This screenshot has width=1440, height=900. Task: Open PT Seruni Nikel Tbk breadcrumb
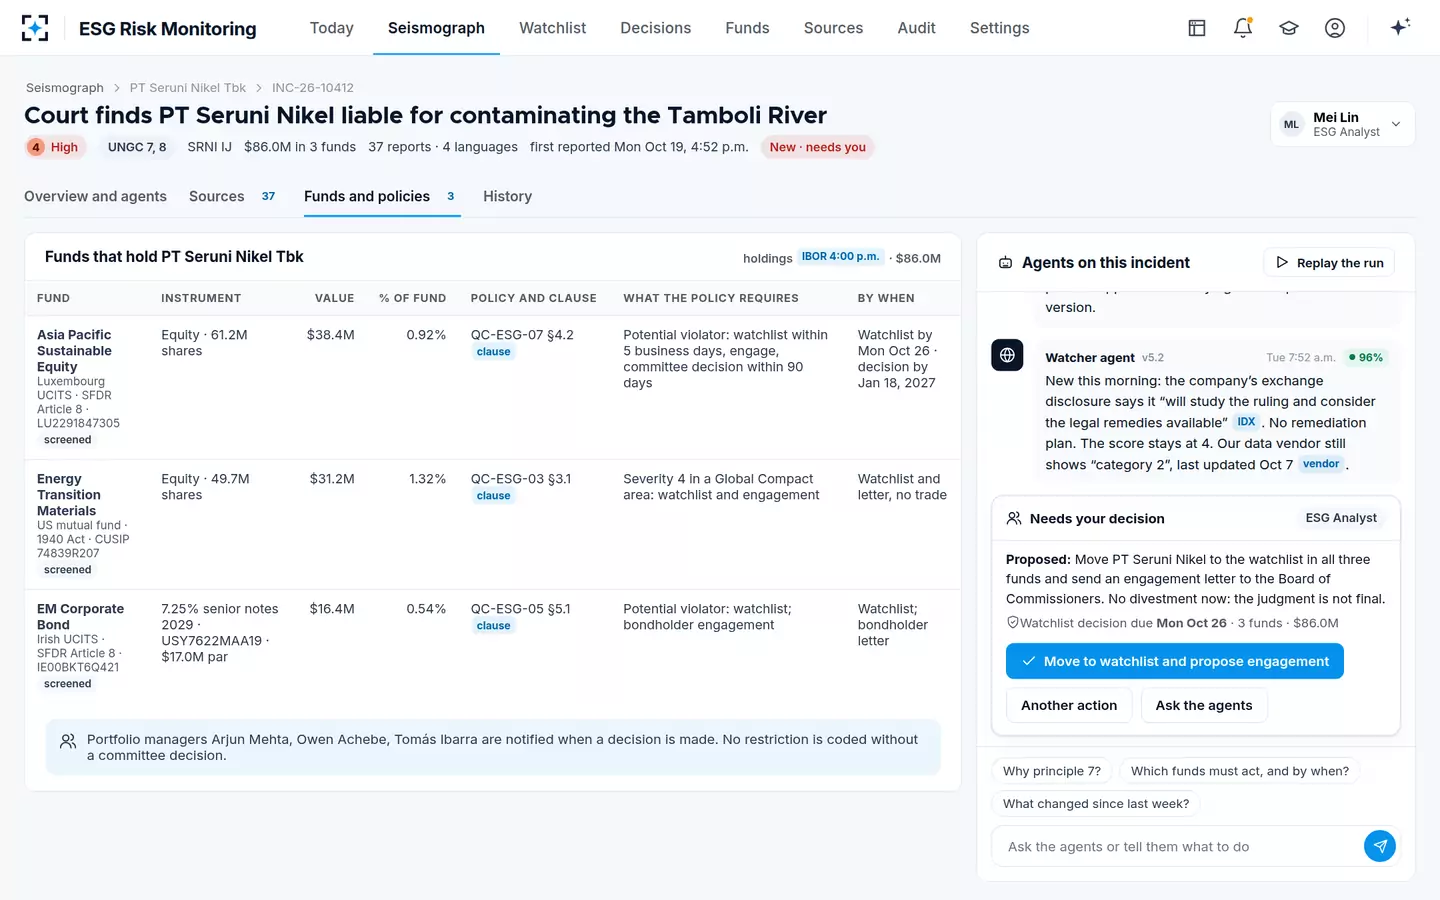(188, 88)
